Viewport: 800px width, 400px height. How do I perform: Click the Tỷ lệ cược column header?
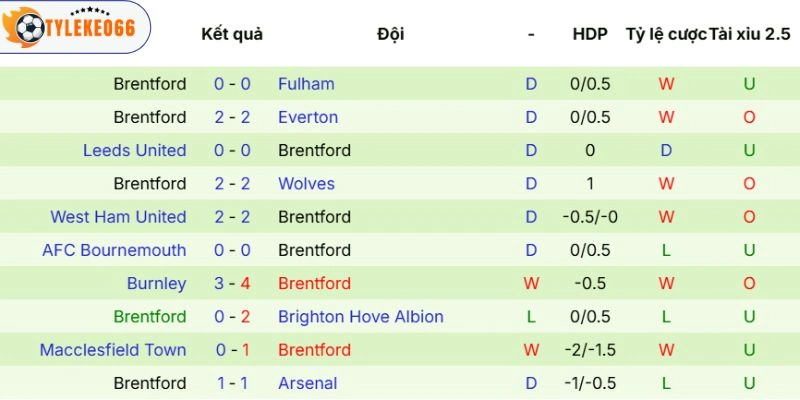tap(665, 34)
